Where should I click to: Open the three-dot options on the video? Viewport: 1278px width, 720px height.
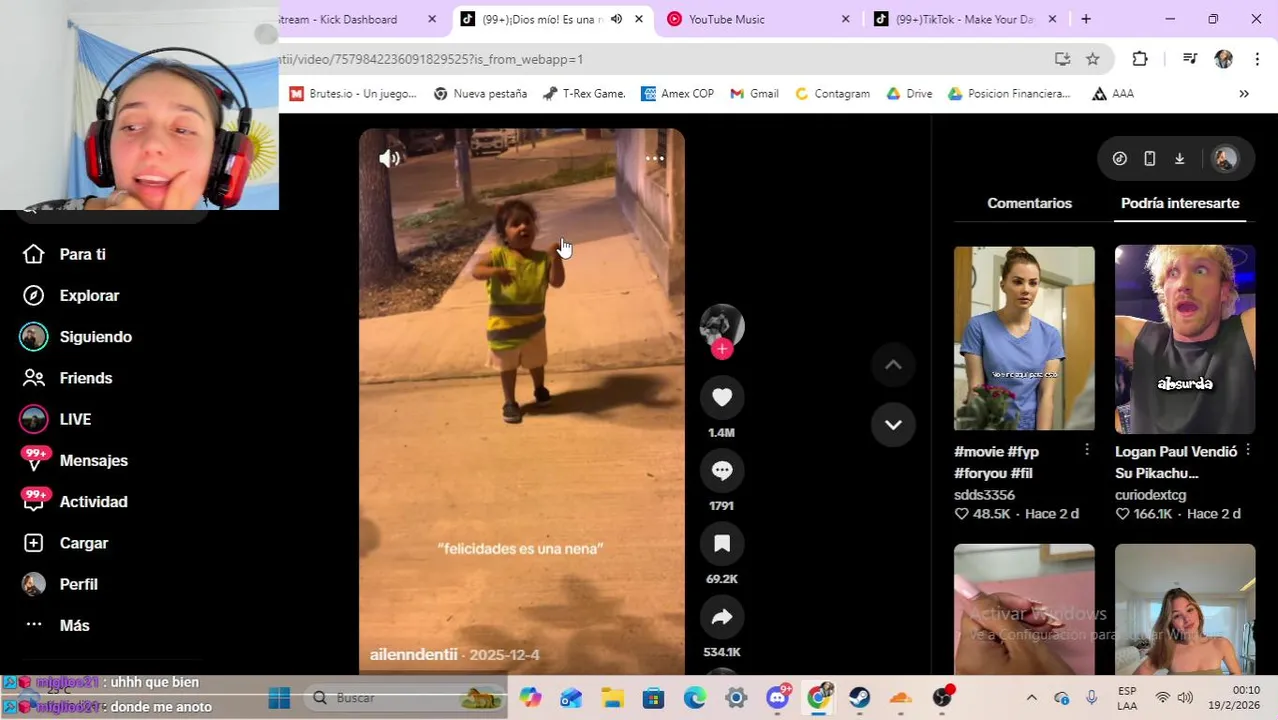[654, 158]
